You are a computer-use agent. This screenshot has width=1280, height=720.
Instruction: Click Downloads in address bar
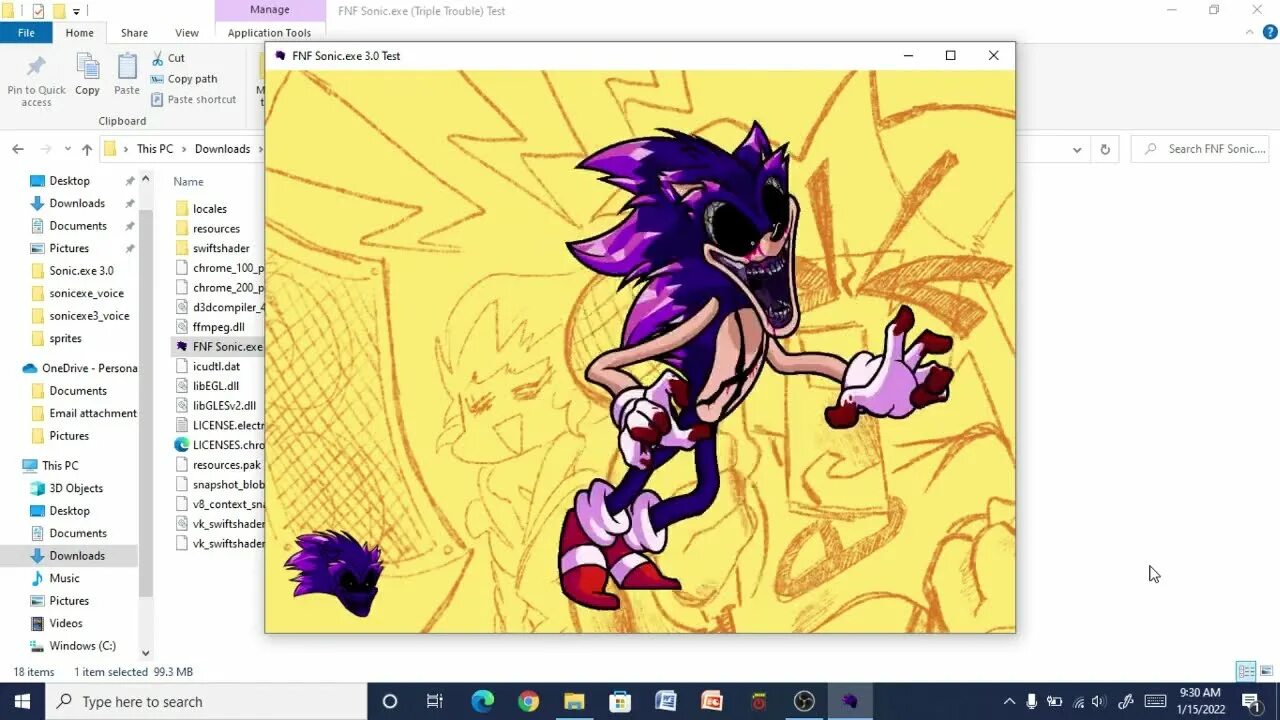coord(222,149)
